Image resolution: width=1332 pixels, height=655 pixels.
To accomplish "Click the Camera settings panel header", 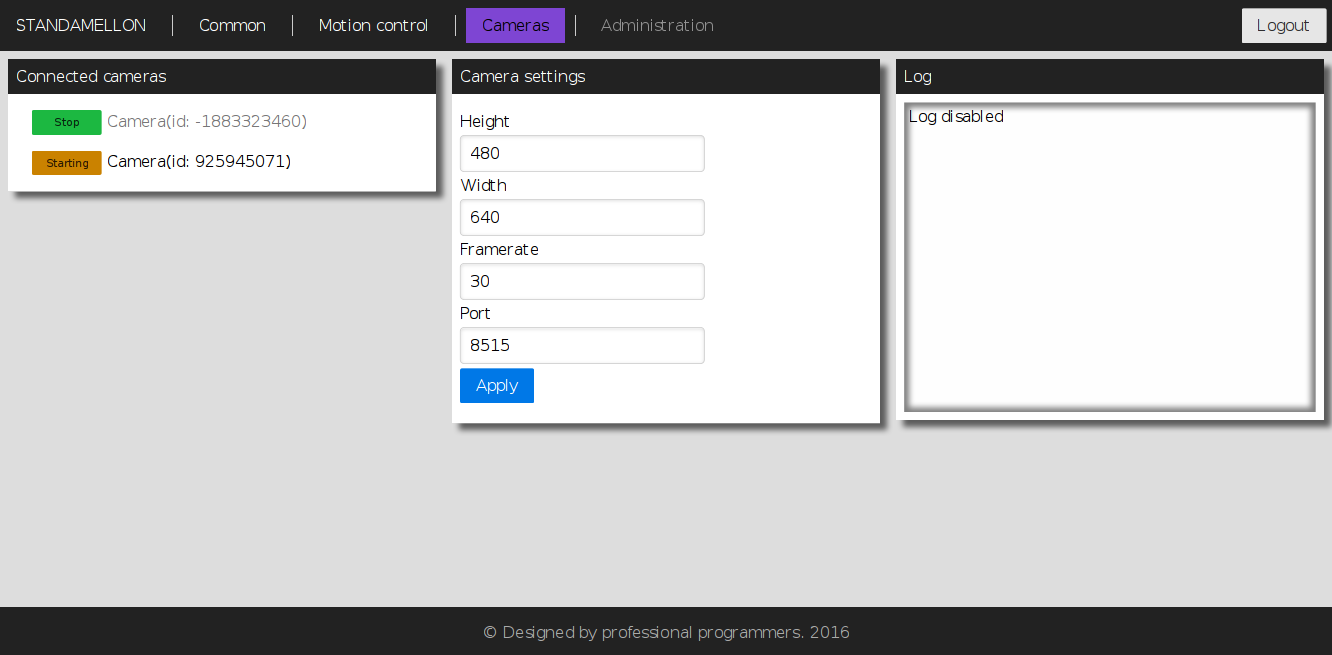I will point(666,76).
